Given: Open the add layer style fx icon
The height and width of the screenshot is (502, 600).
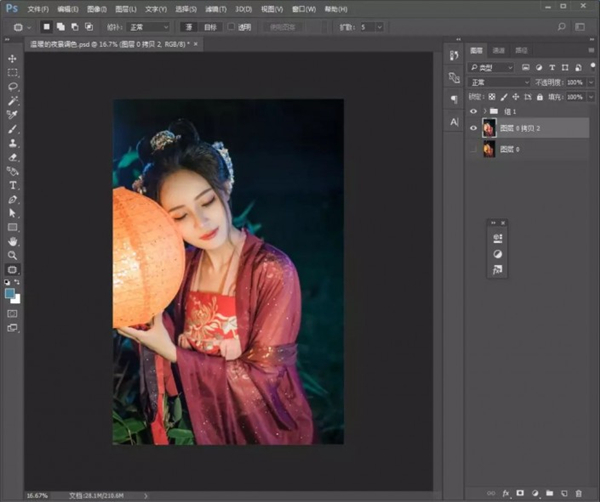Looking at the screenshot, I should click(x=507, y=493).
